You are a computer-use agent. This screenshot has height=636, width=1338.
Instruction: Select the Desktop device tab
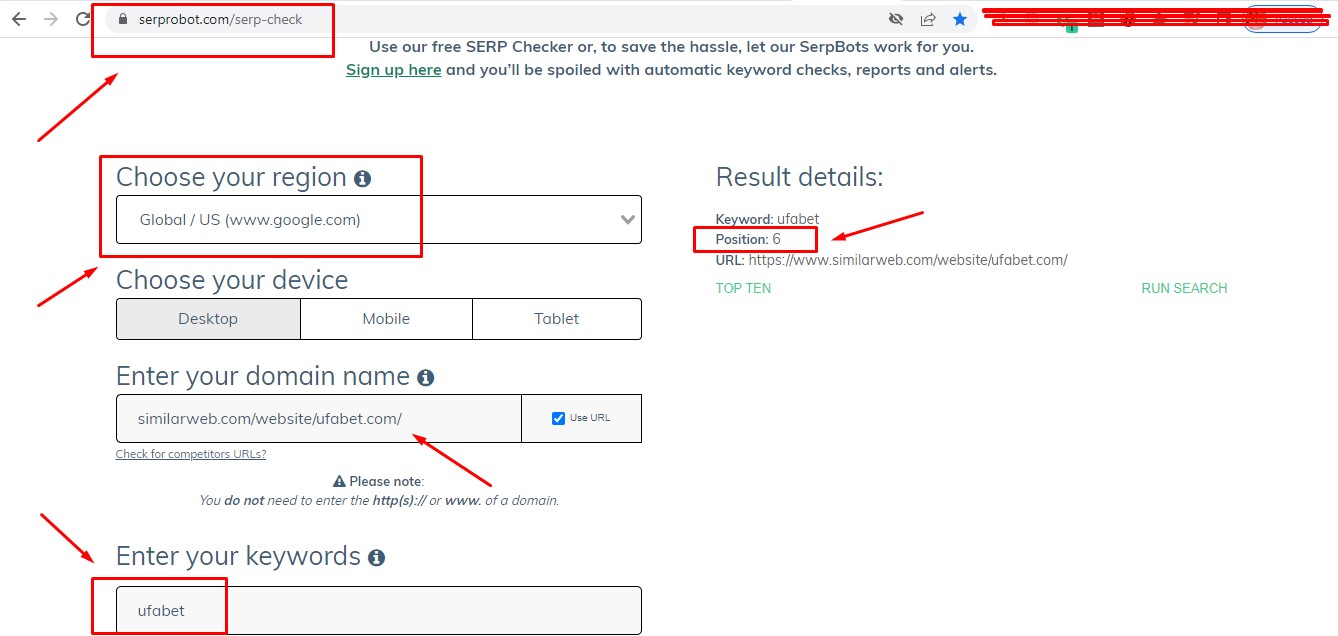point(208,319)
